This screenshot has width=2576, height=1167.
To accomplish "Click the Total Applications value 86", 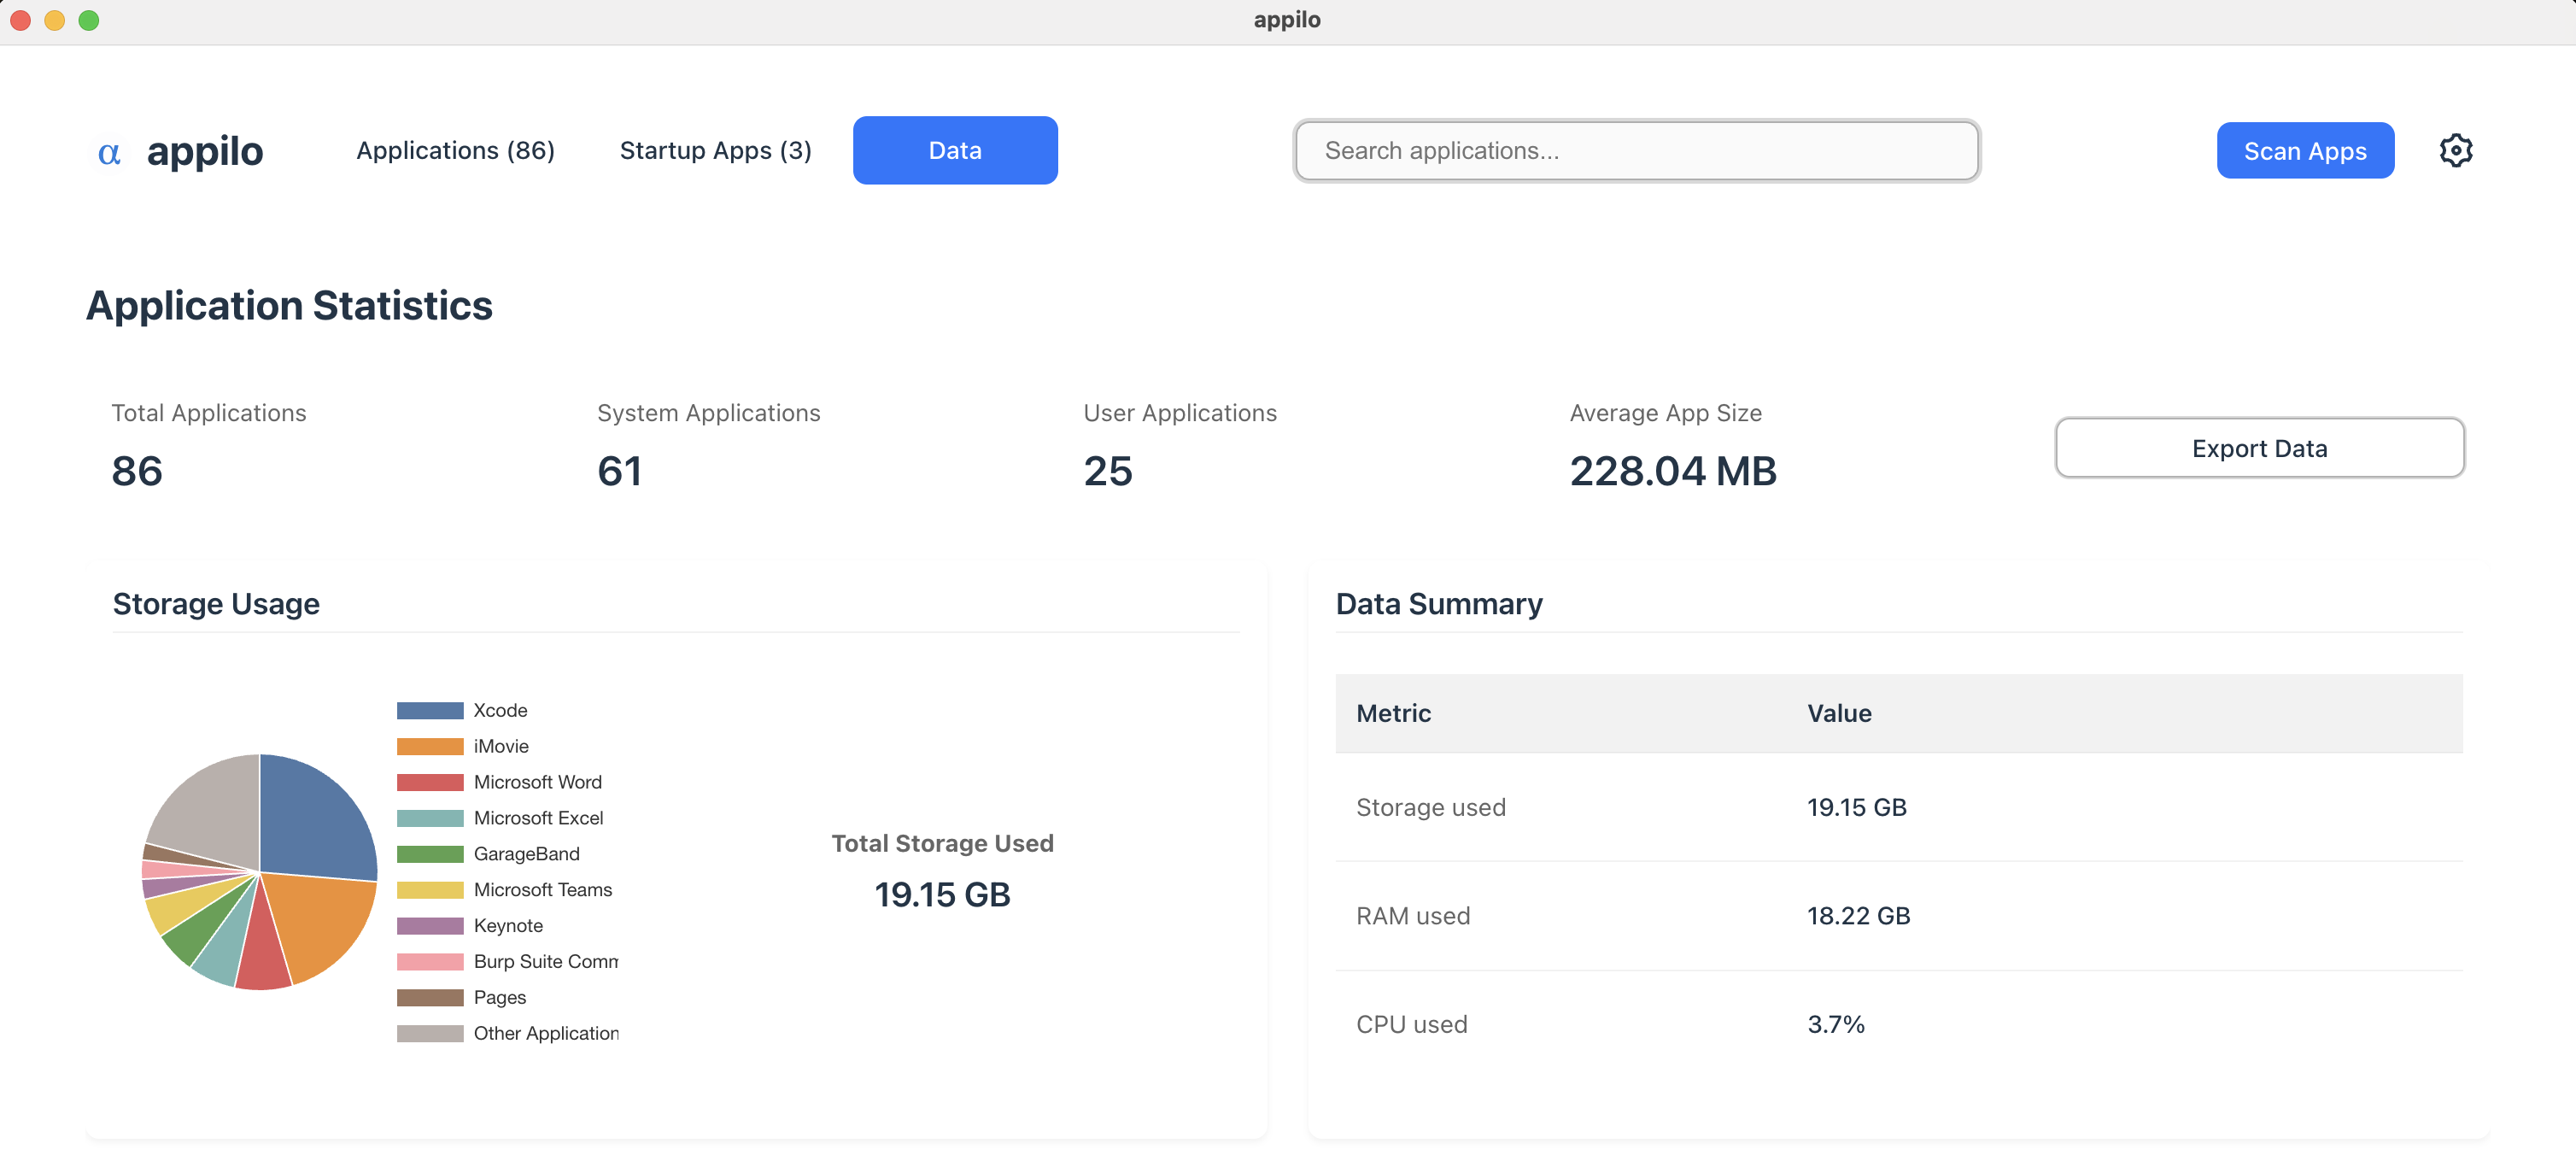I will pos(137,471).
